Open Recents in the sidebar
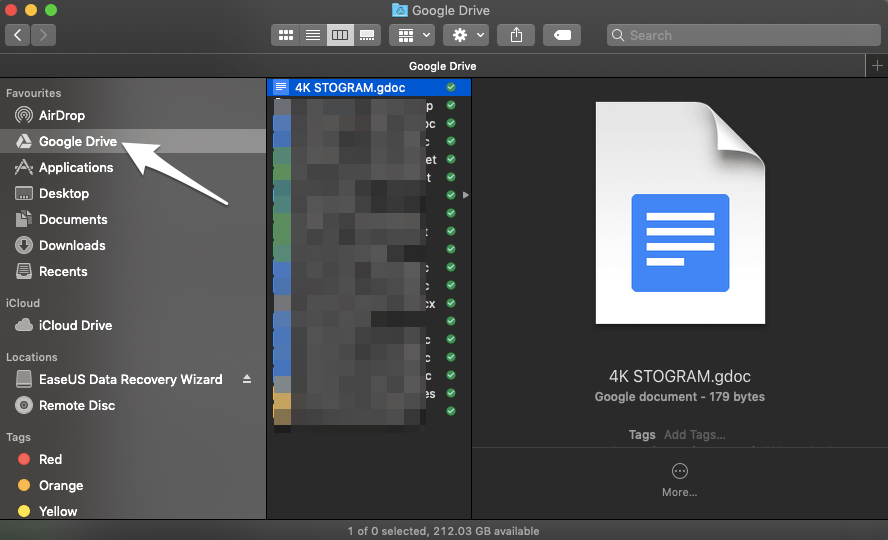The image size is (888, 540). [x=133, y=272]
